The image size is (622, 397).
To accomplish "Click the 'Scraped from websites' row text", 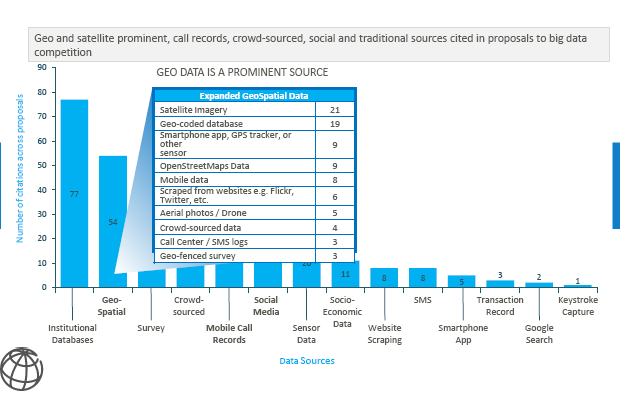I will point(227,196).
